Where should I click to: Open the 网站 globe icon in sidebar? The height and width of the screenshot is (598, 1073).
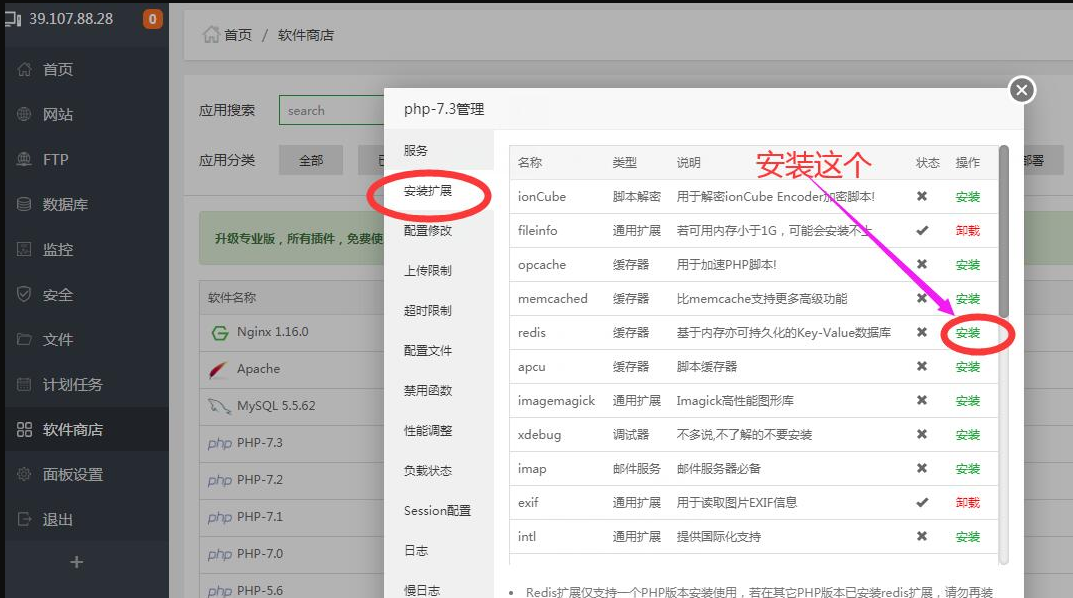(24, 115)
